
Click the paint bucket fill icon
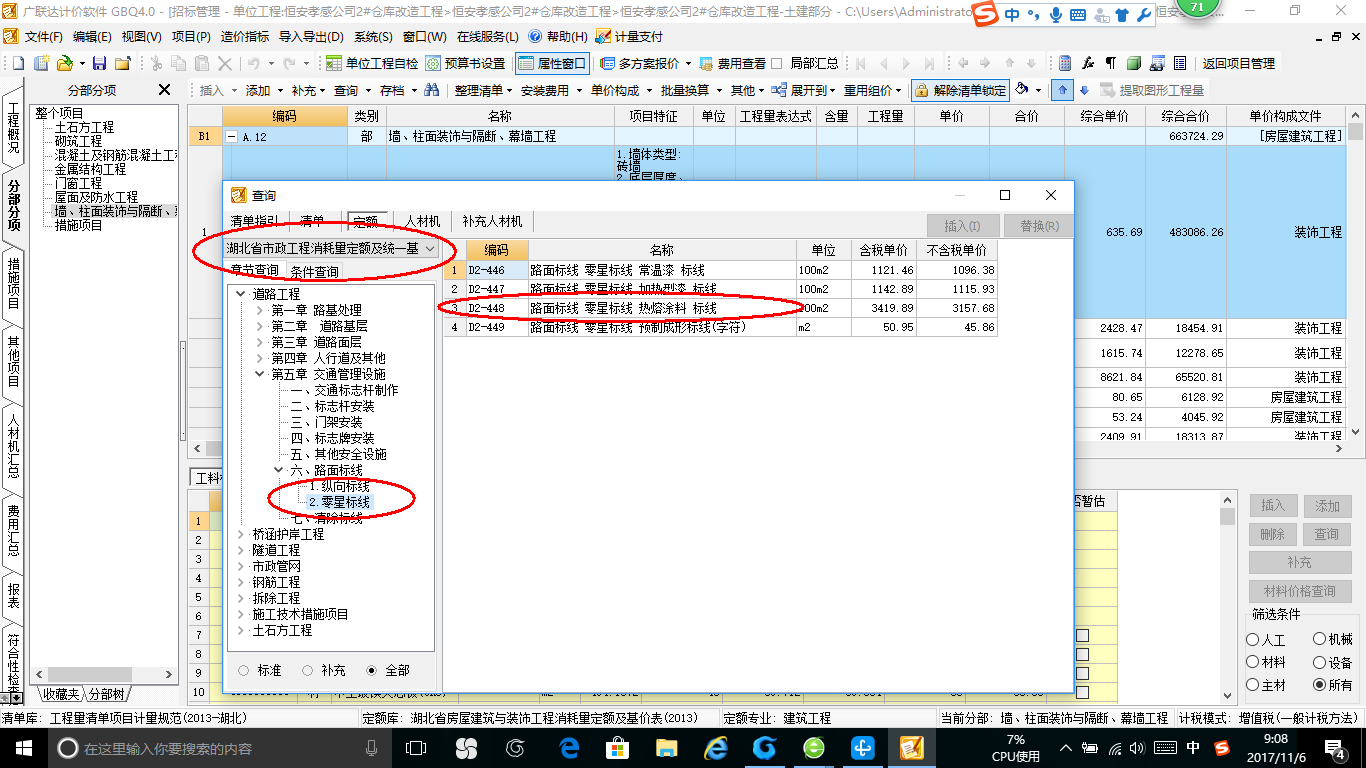[x=1023, y=90]
